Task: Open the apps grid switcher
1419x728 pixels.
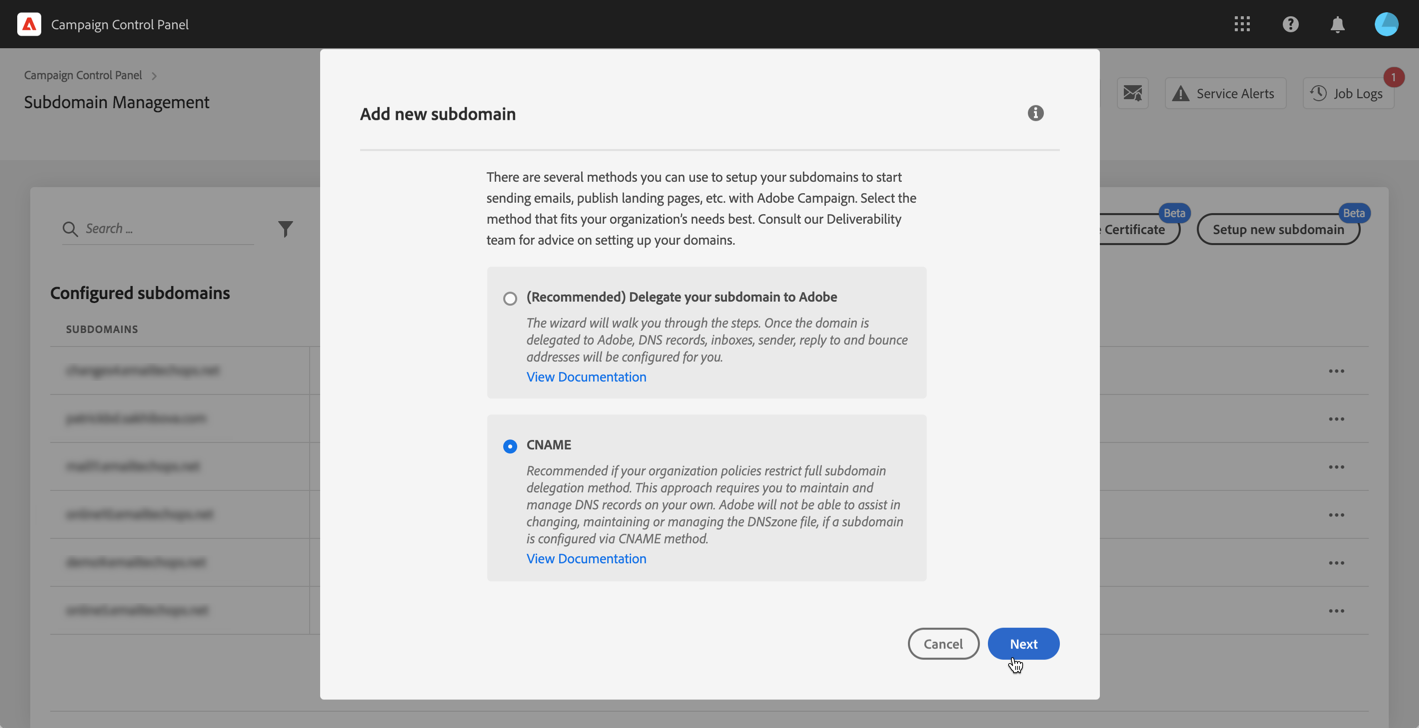Action: click(x=1242, y=24)
